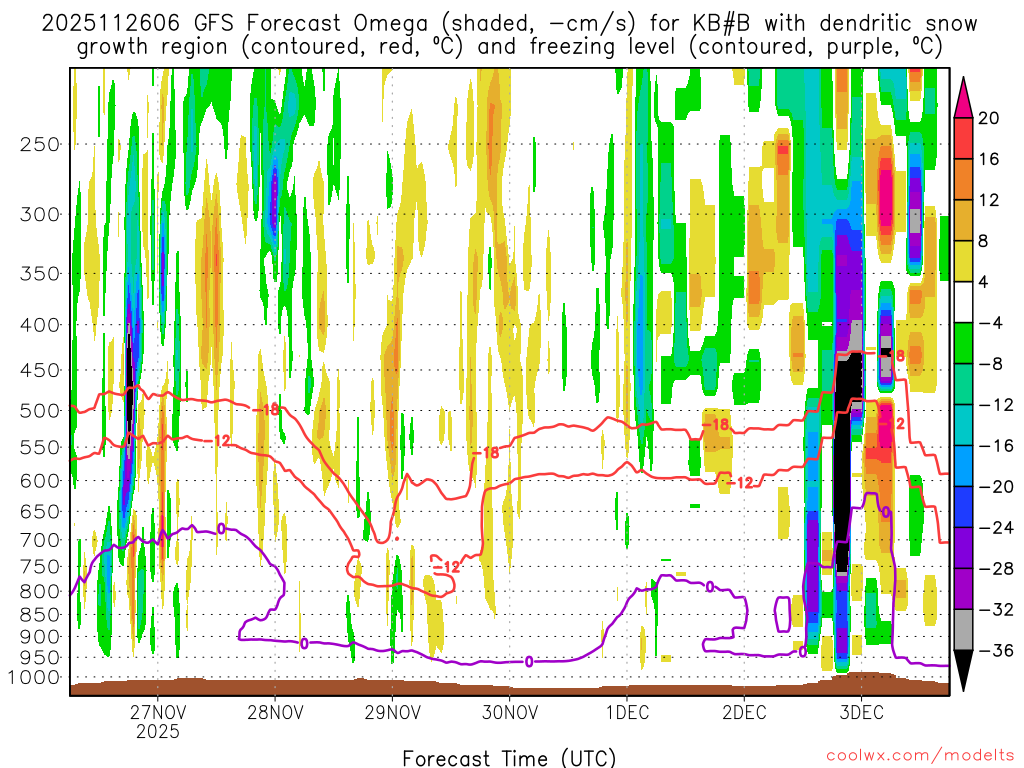Pick the red colorbar swatch between 16 and 20
This screenshot has width=1024, height=768.
(963, 138)
